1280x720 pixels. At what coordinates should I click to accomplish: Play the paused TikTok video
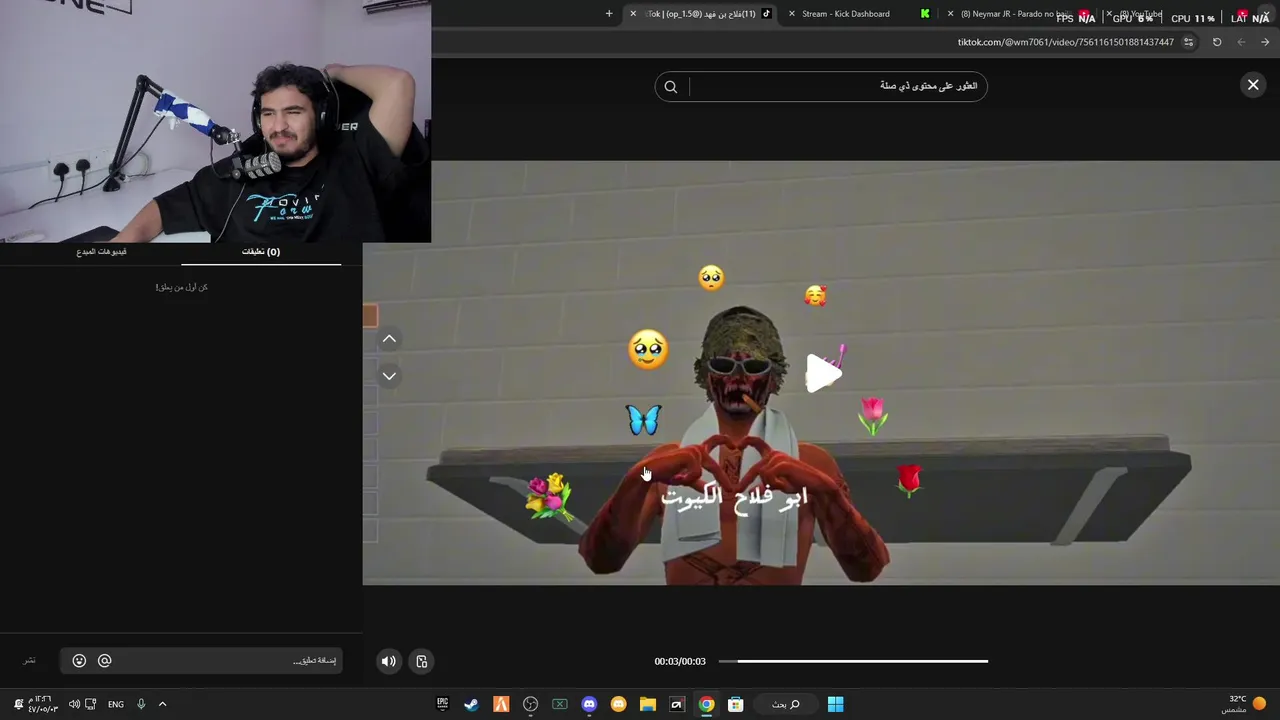coord(824,373)
